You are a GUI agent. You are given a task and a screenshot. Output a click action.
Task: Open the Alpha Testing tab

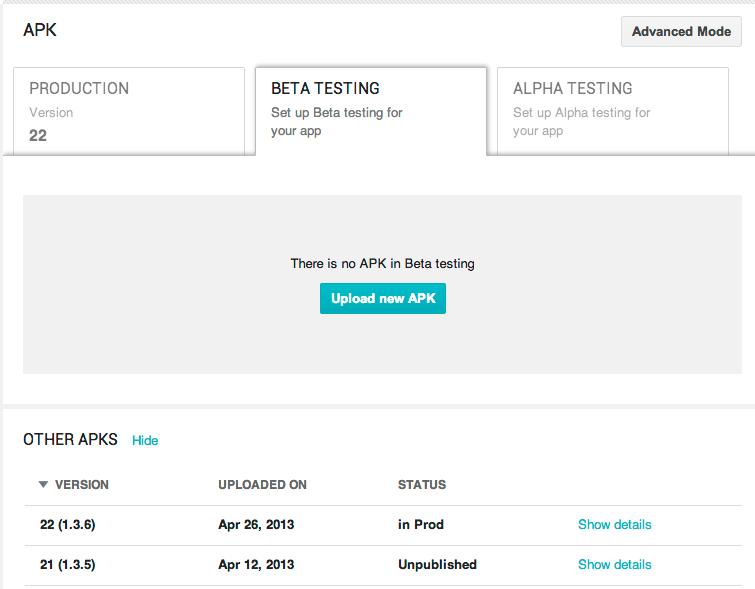pos(612,110)
